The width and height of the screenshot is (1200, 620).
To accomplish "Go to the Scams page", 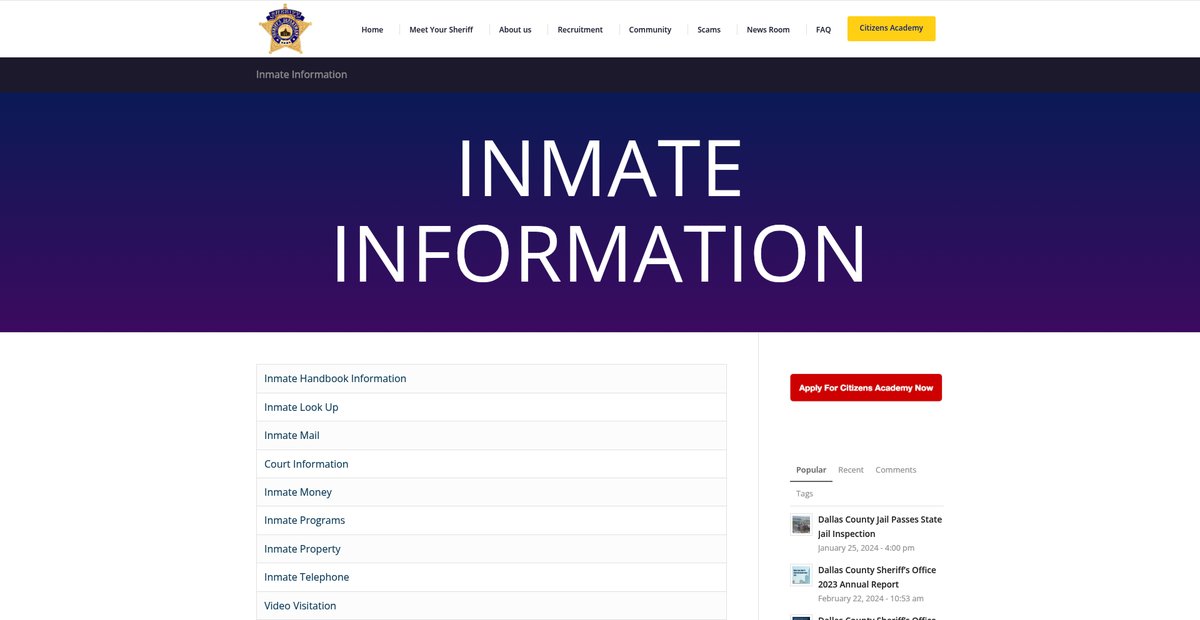I will pos(709,30).
